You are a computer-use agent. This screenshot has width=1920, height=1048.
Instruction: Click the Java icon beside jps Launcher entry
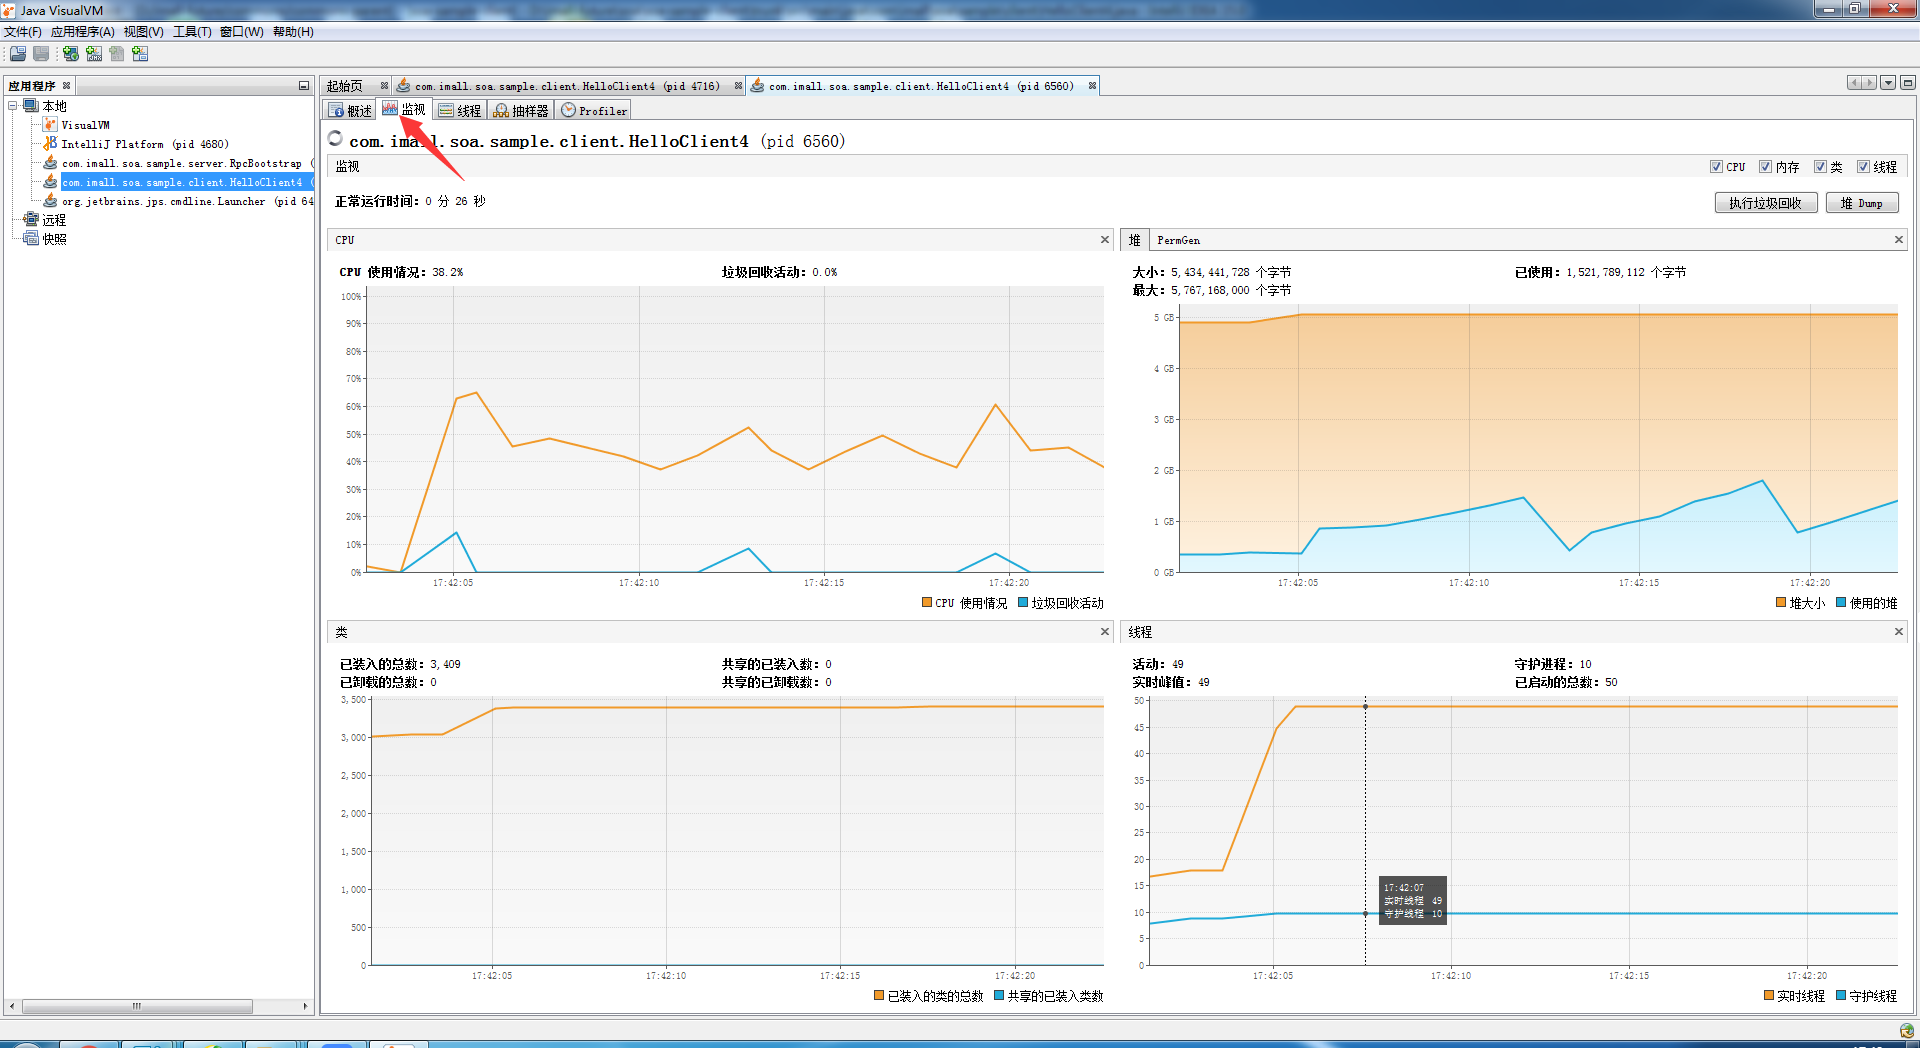[x=50, y=201]
